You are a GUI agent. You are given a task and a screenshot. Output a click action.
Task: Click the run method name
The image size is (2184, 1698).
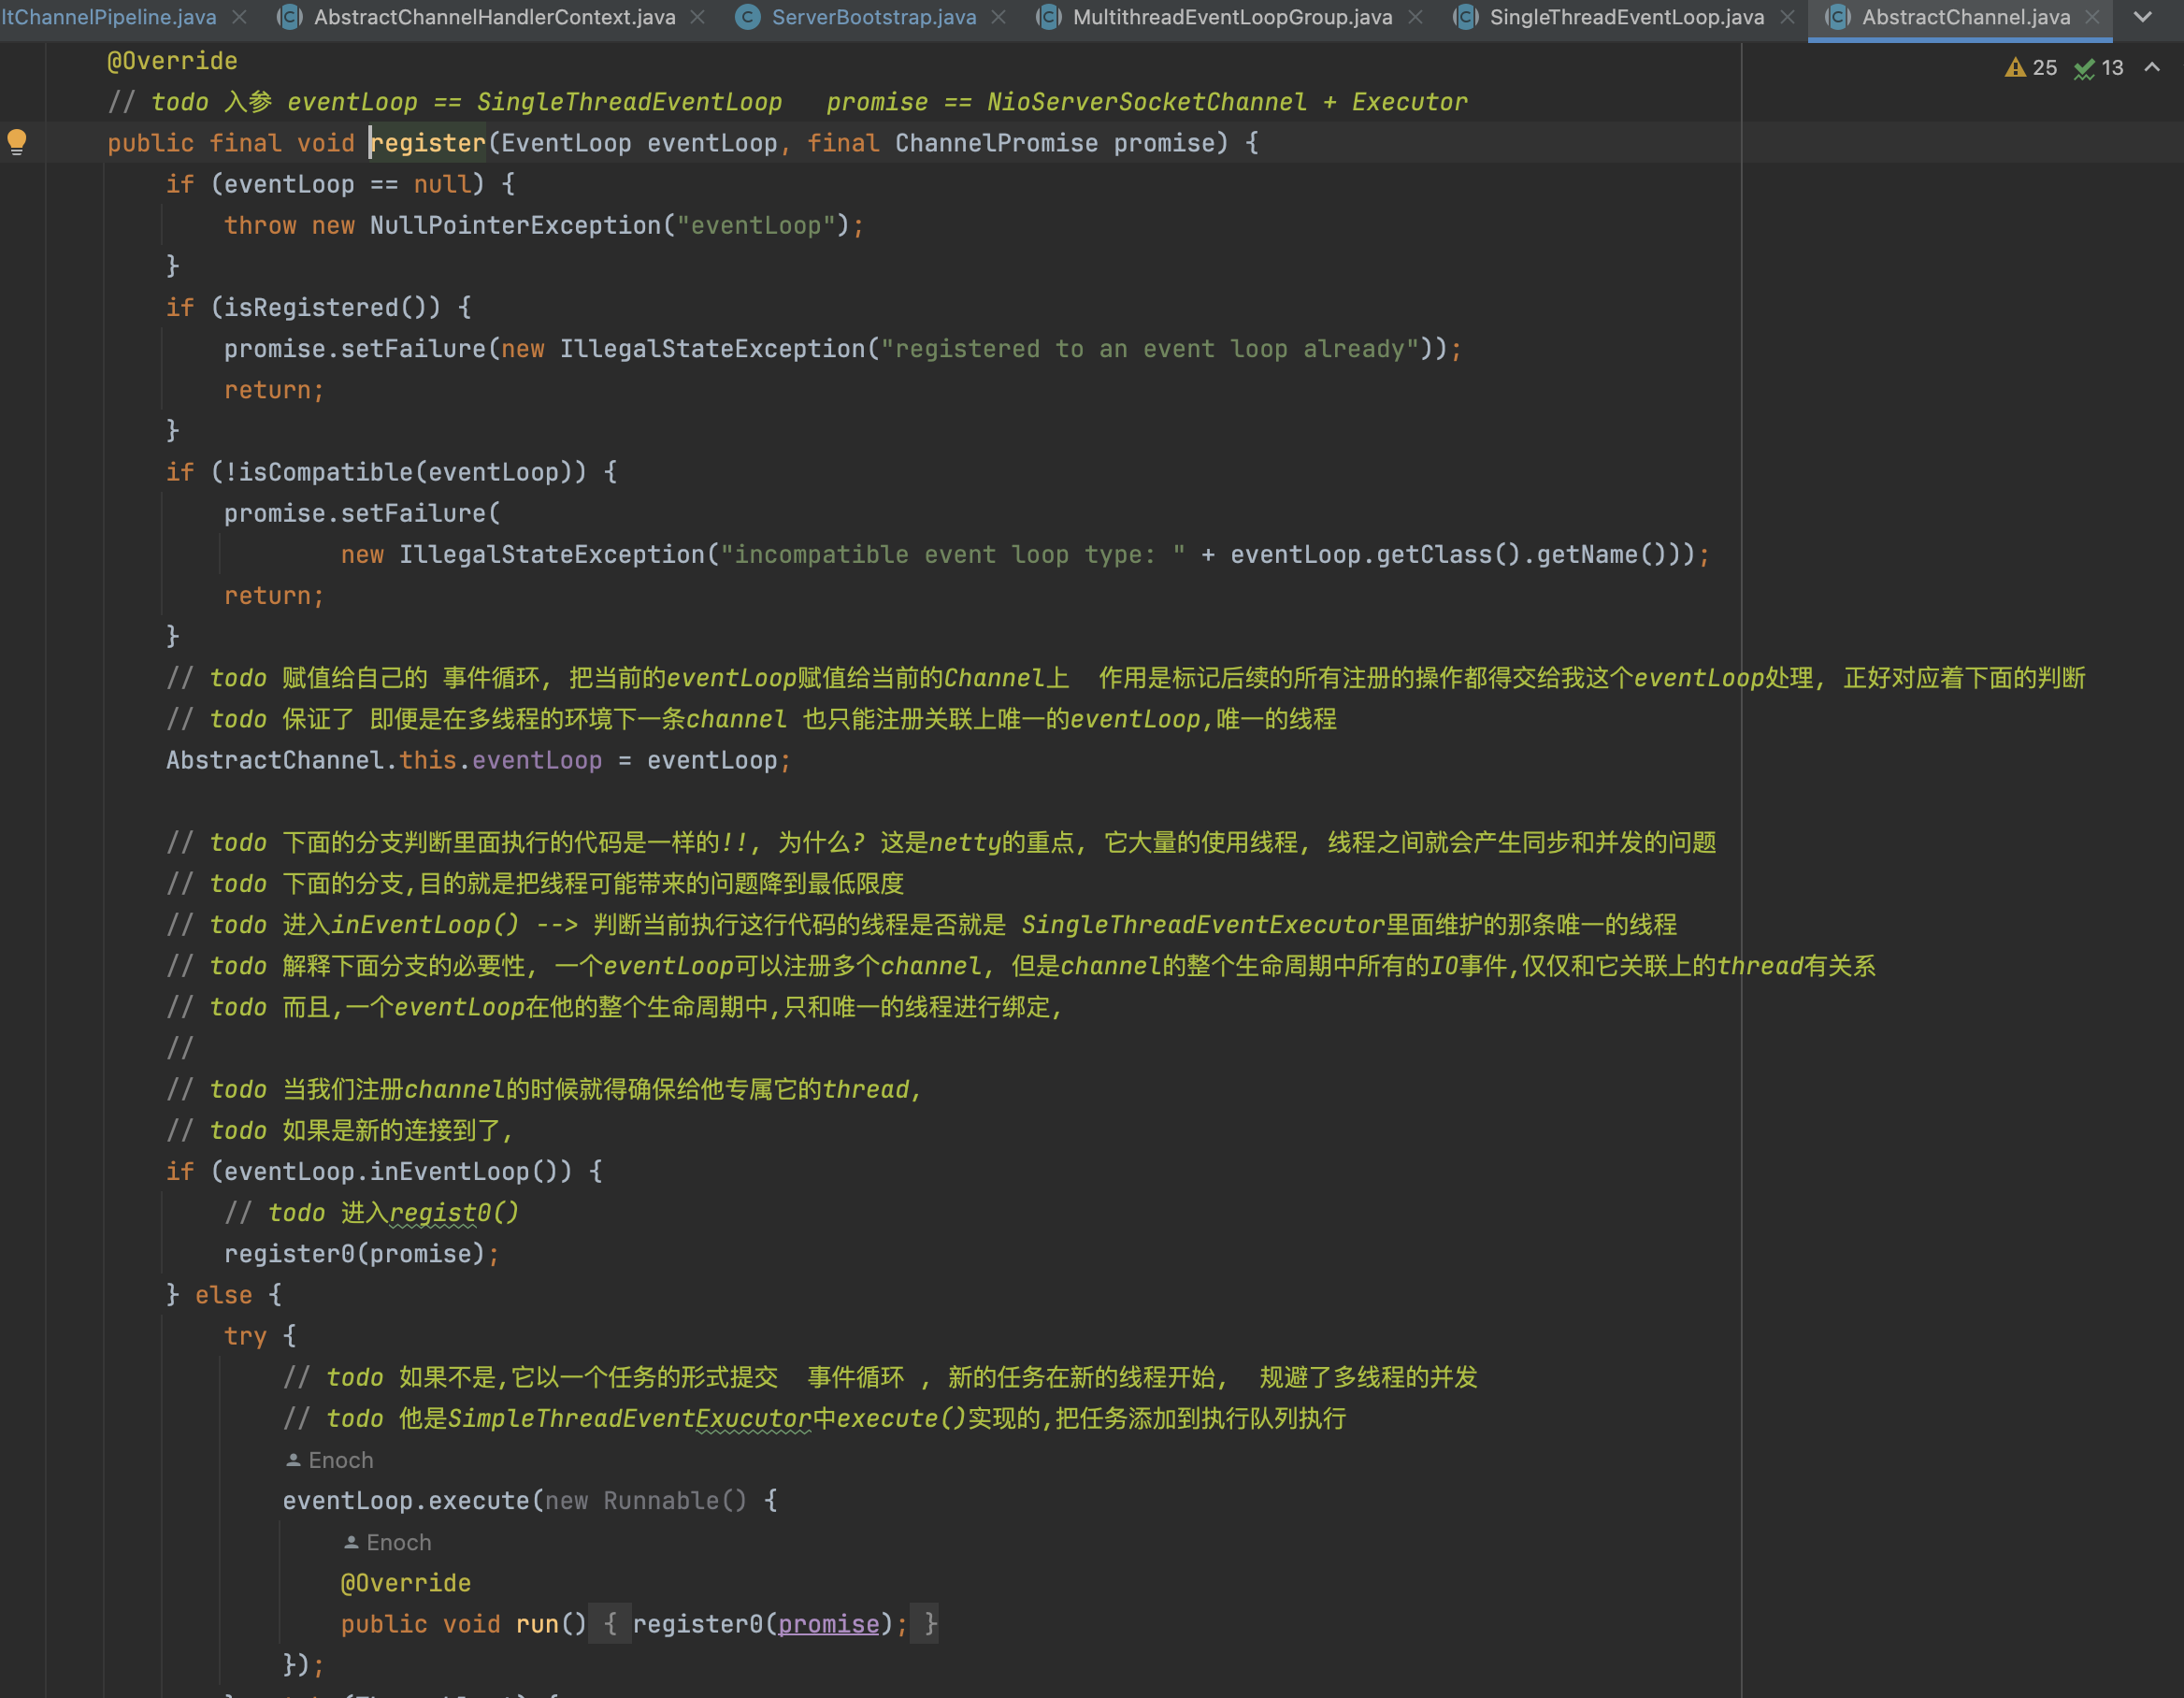pyautogui.click(x=537, y=1624)
